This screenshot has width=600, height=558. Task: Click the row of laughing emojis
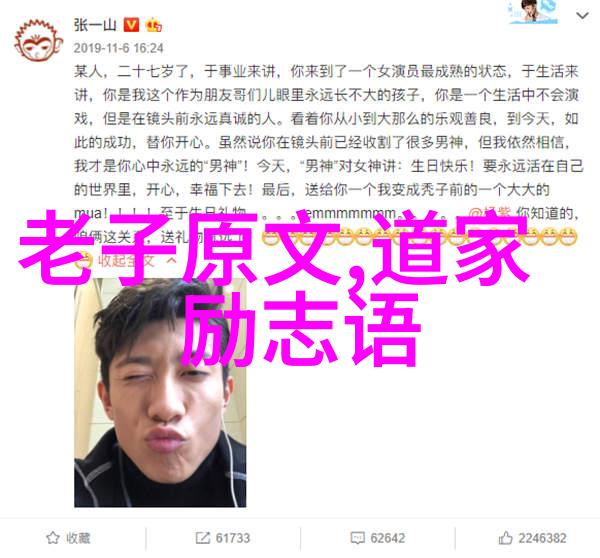click(419, 237)
